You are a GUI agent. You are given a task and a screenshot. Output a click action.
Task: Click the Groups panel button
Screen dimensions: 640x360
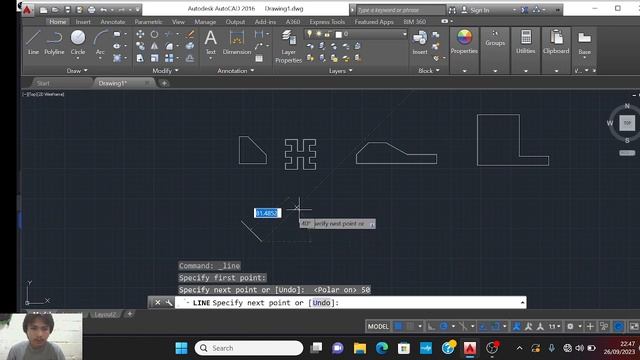[495, 38]
